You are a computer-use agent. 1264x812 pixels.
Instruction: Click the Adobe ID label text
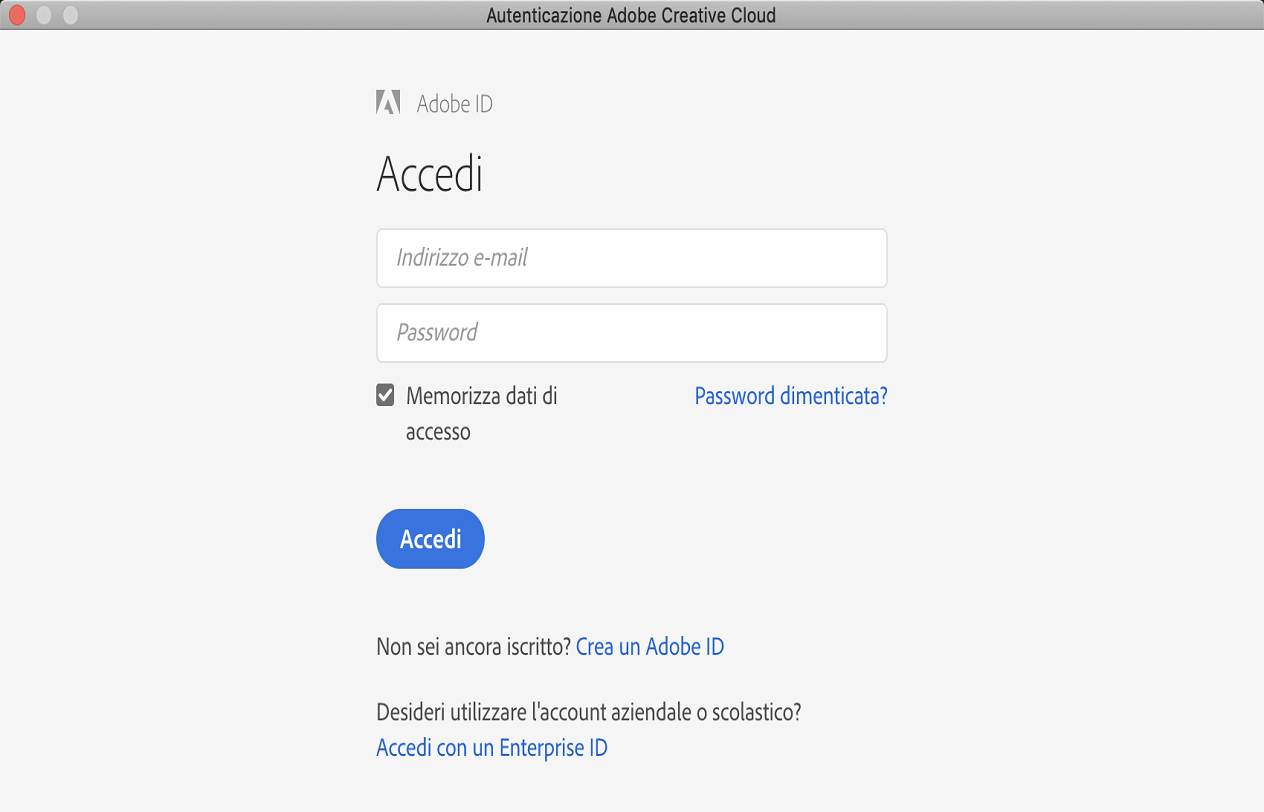(454, 104)
